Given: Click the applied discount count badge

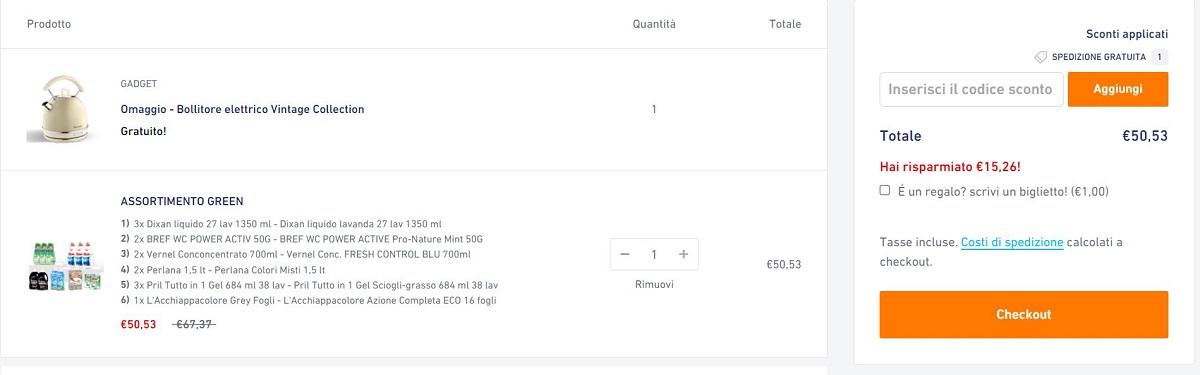Looking at the screenshot, I should (x=1160, y=57).
